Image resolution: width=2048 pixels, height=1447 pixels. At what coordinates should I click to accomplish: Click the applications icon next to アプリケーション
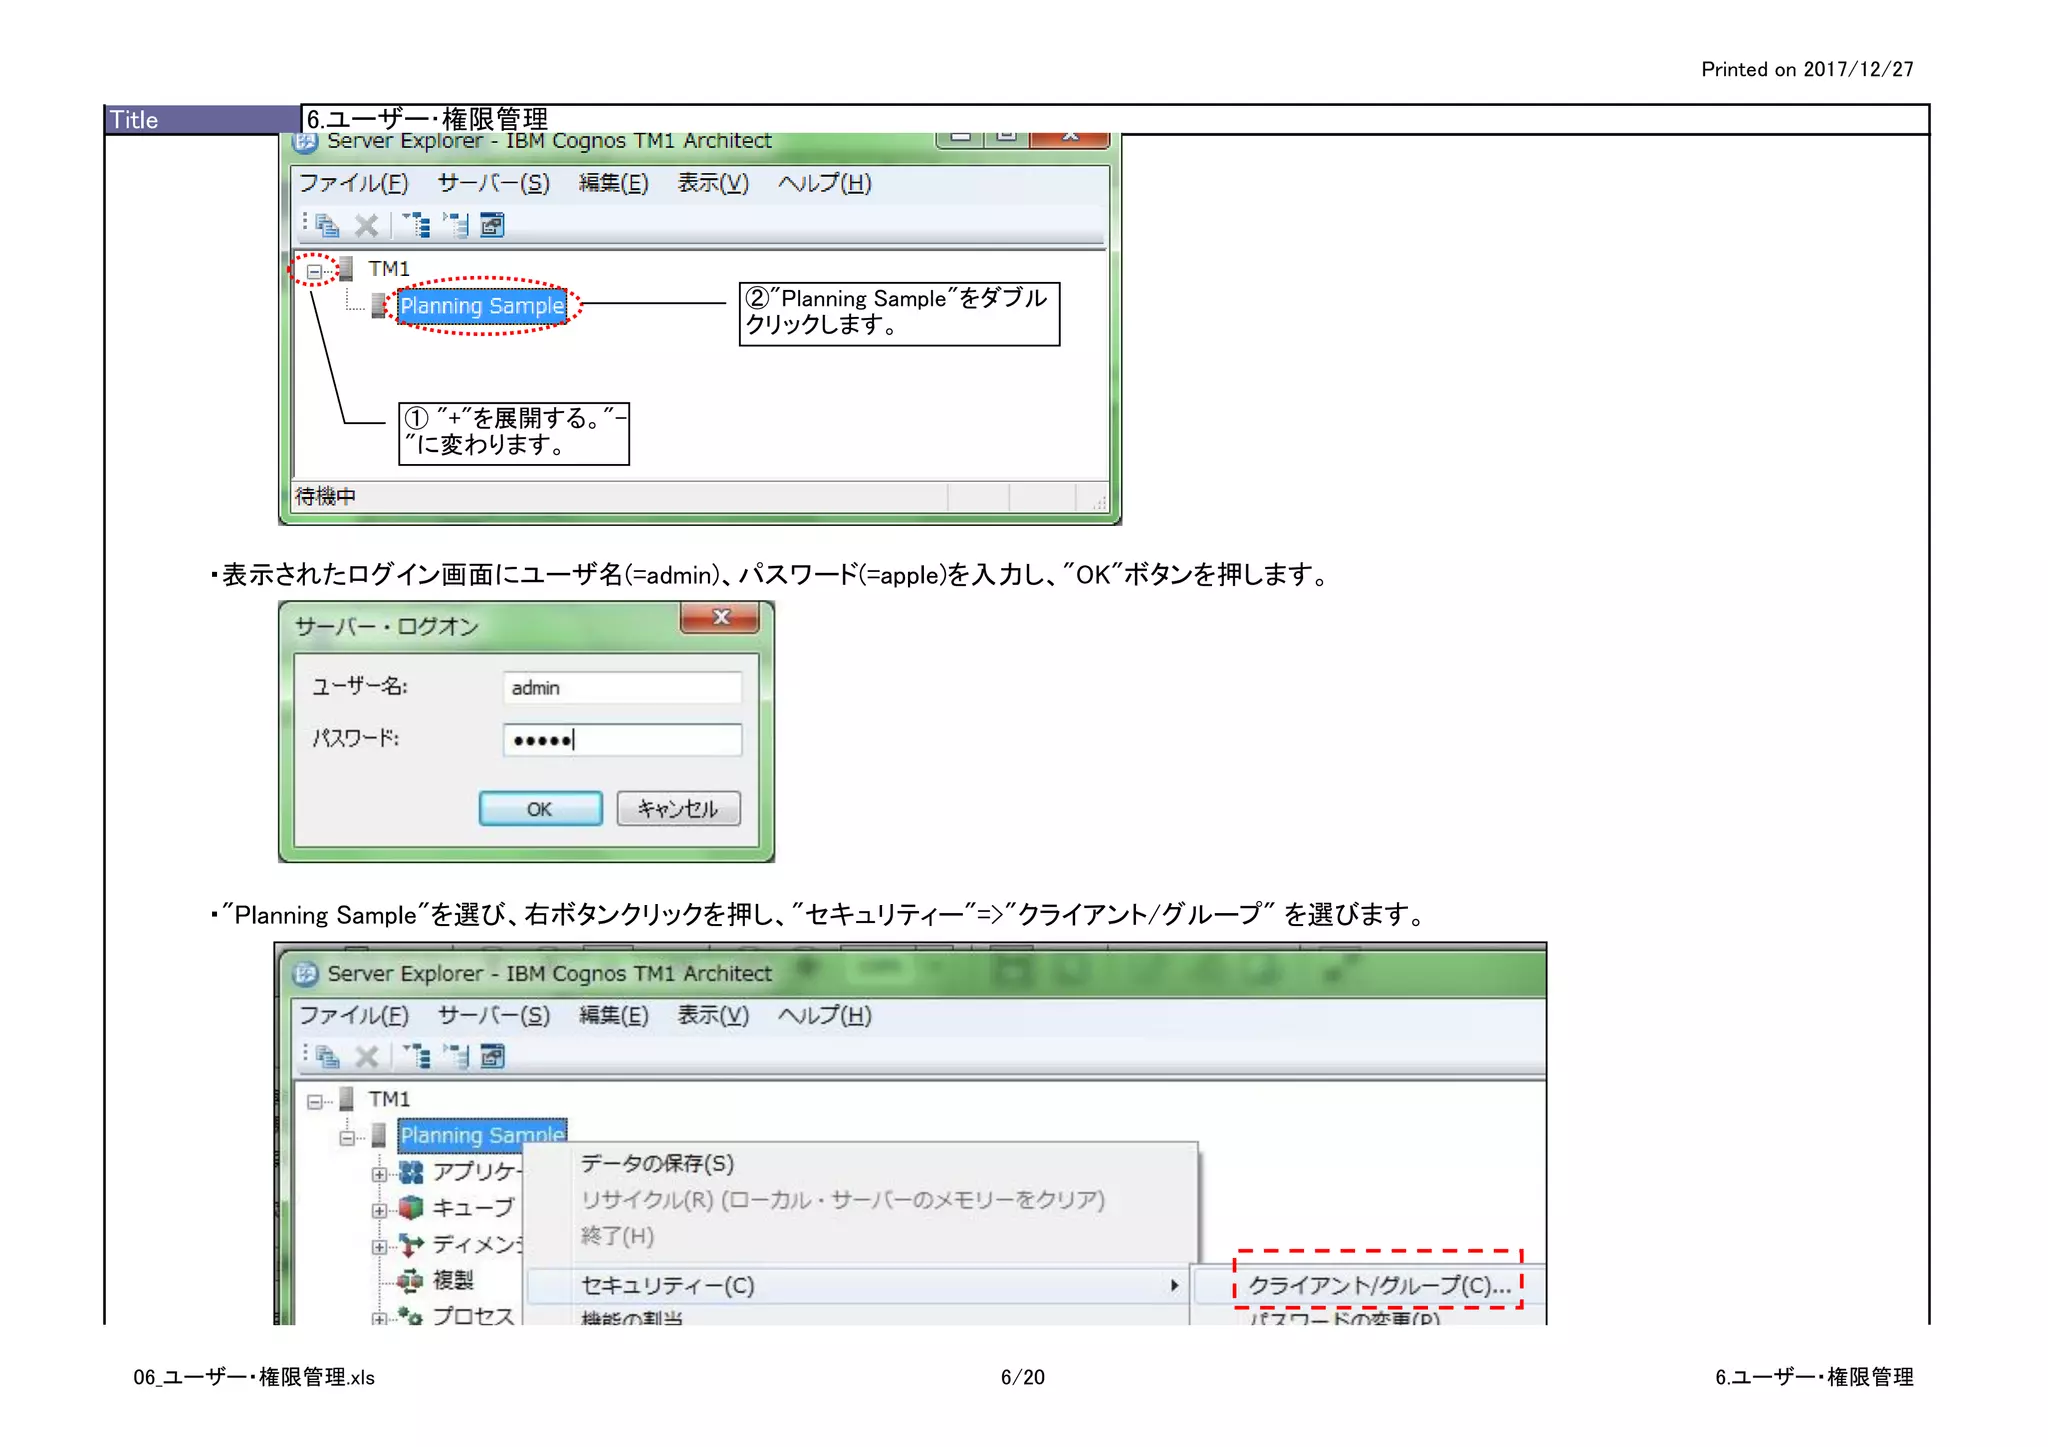(411, 1171)
